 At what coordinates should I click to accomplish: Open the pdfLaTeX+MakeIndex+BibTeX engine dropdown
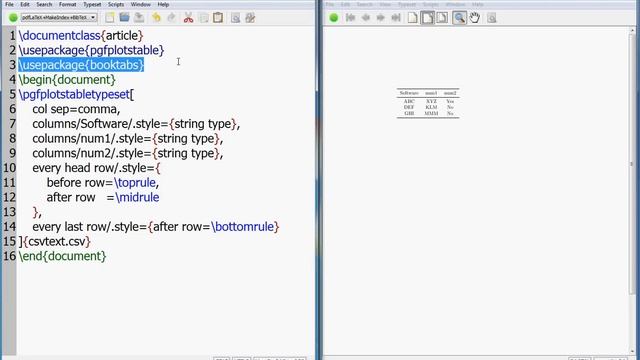pyautogui.click(x=59, y=18)
